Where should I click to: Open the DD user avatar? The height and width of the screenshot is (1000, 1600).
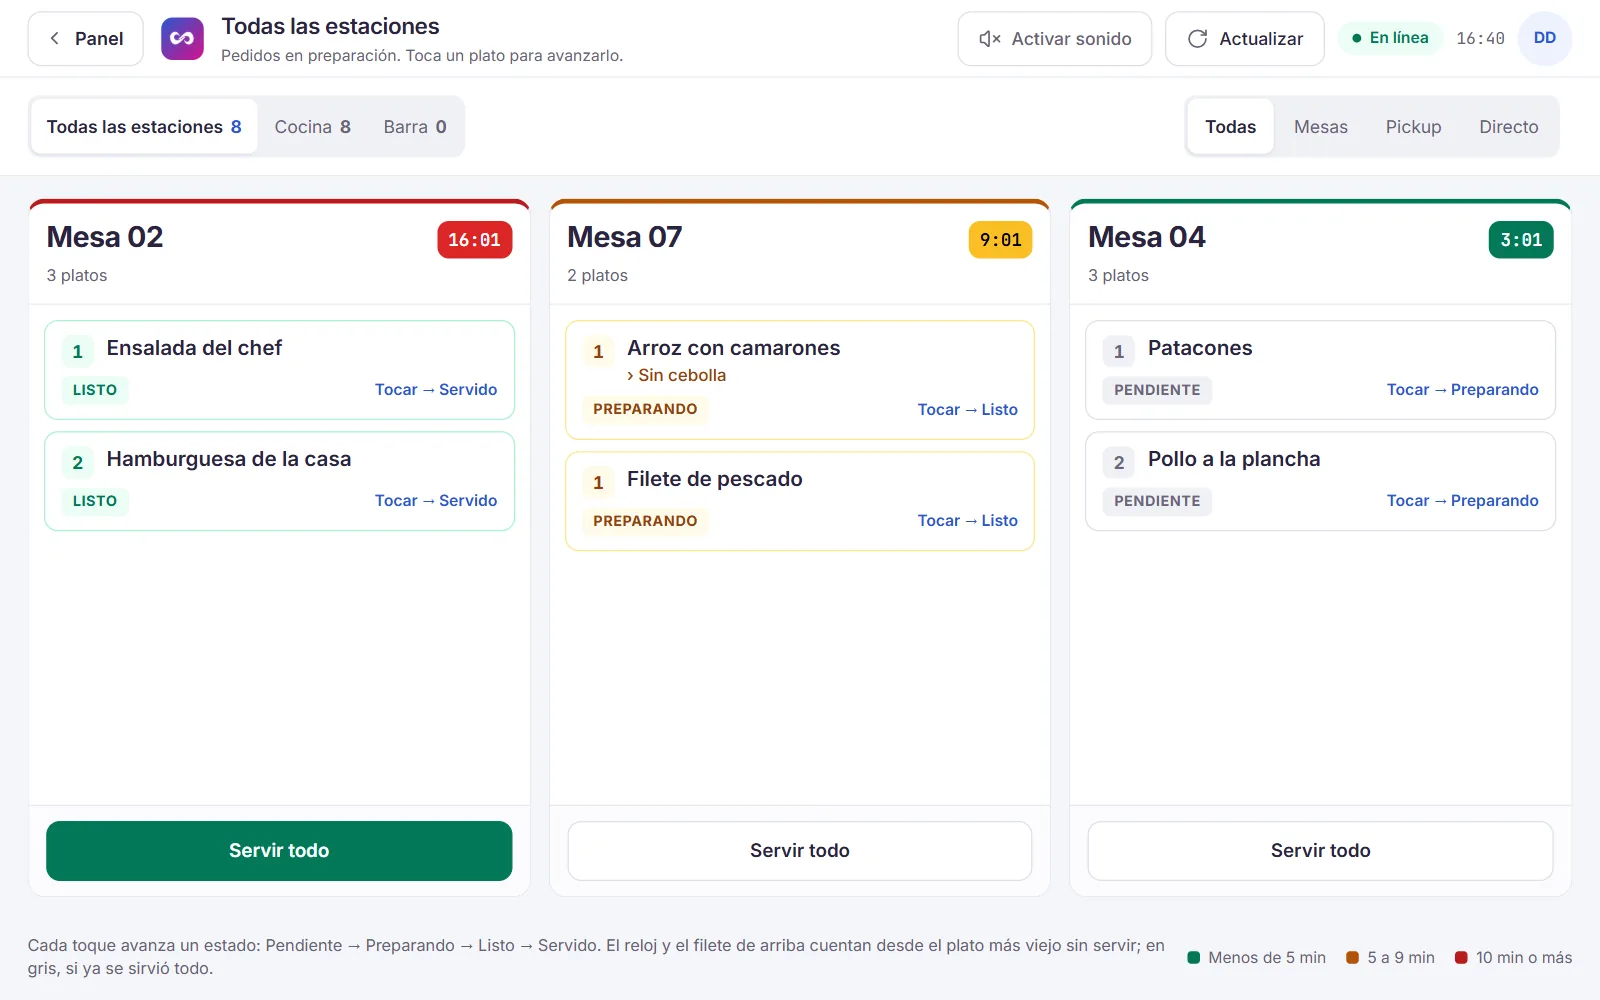(x=1544, y=39)
